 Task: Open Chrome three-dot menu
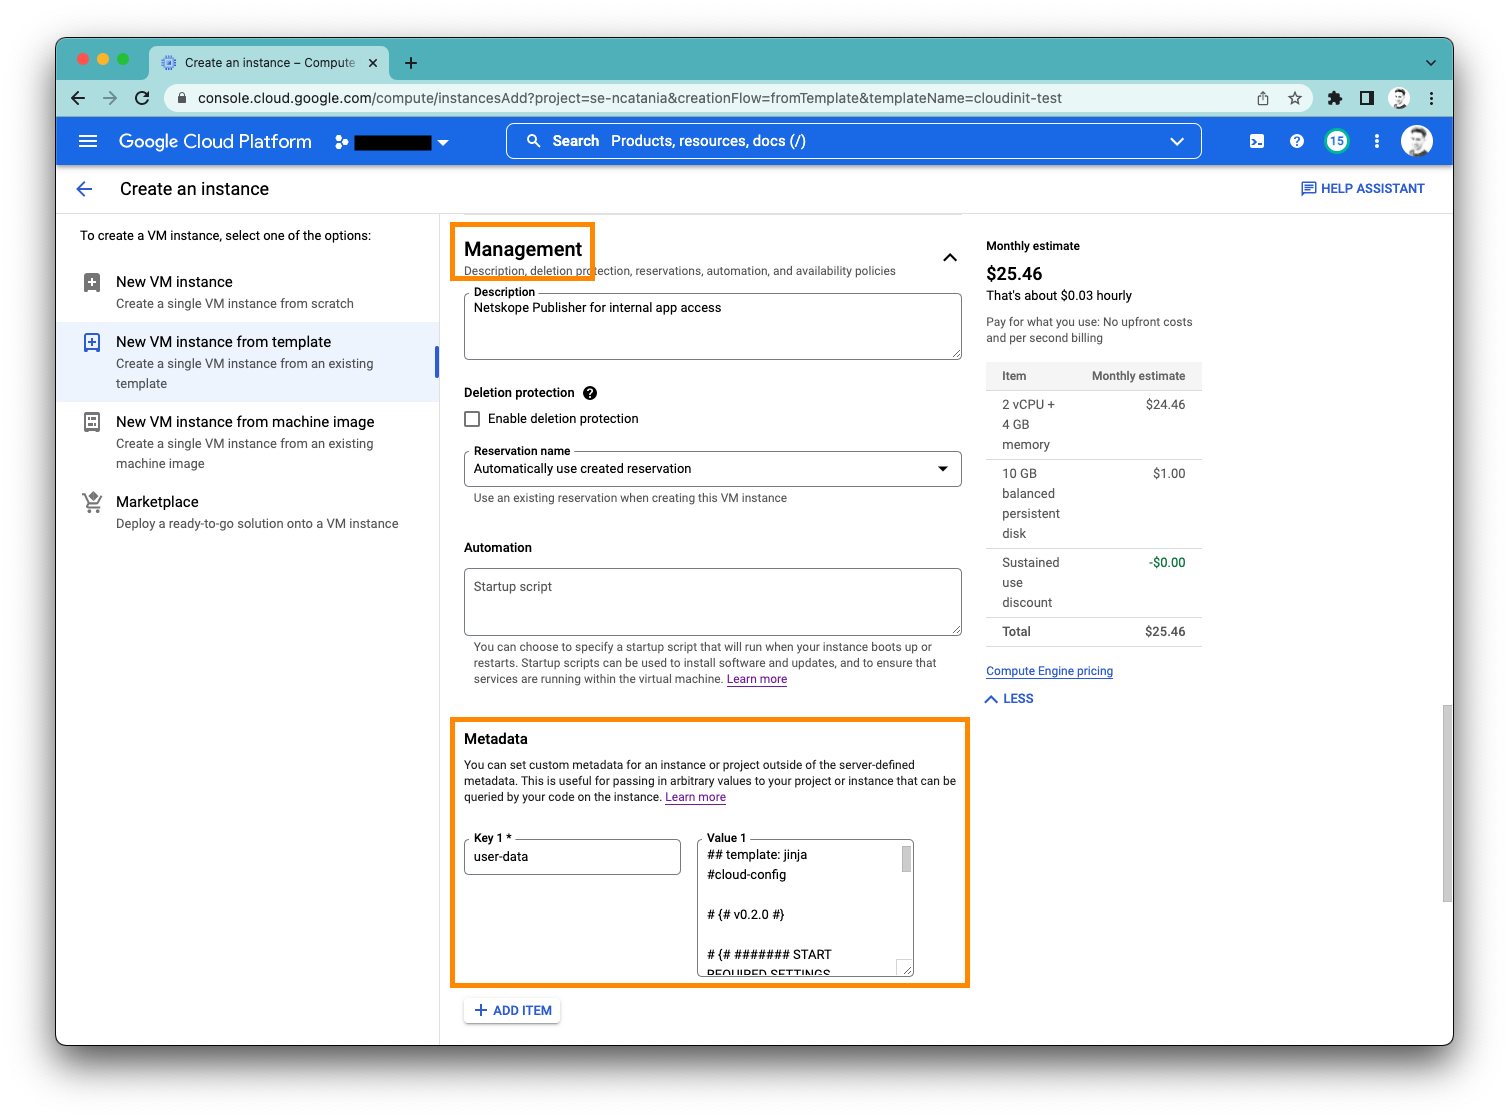point(1431,98)
